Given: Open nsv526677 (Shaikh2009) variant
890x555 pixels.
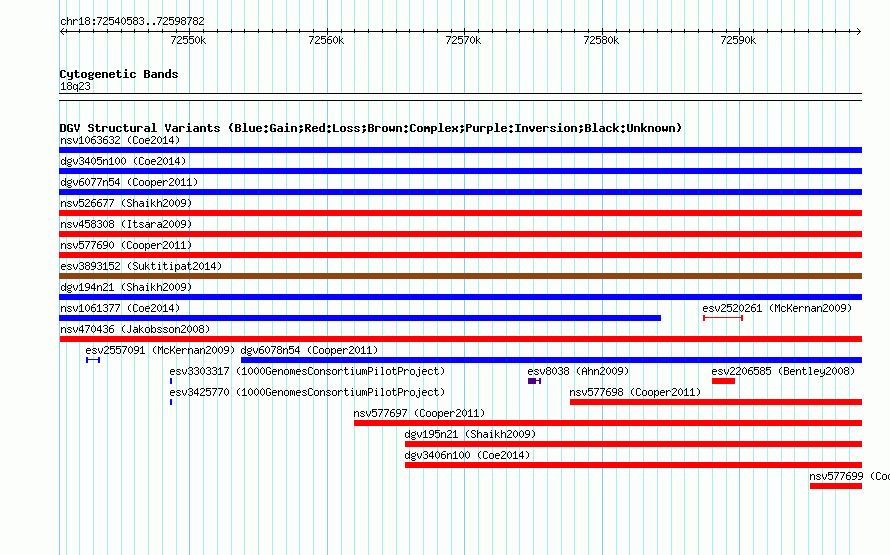Looking at the screenshot, I should tap(126, 203).
